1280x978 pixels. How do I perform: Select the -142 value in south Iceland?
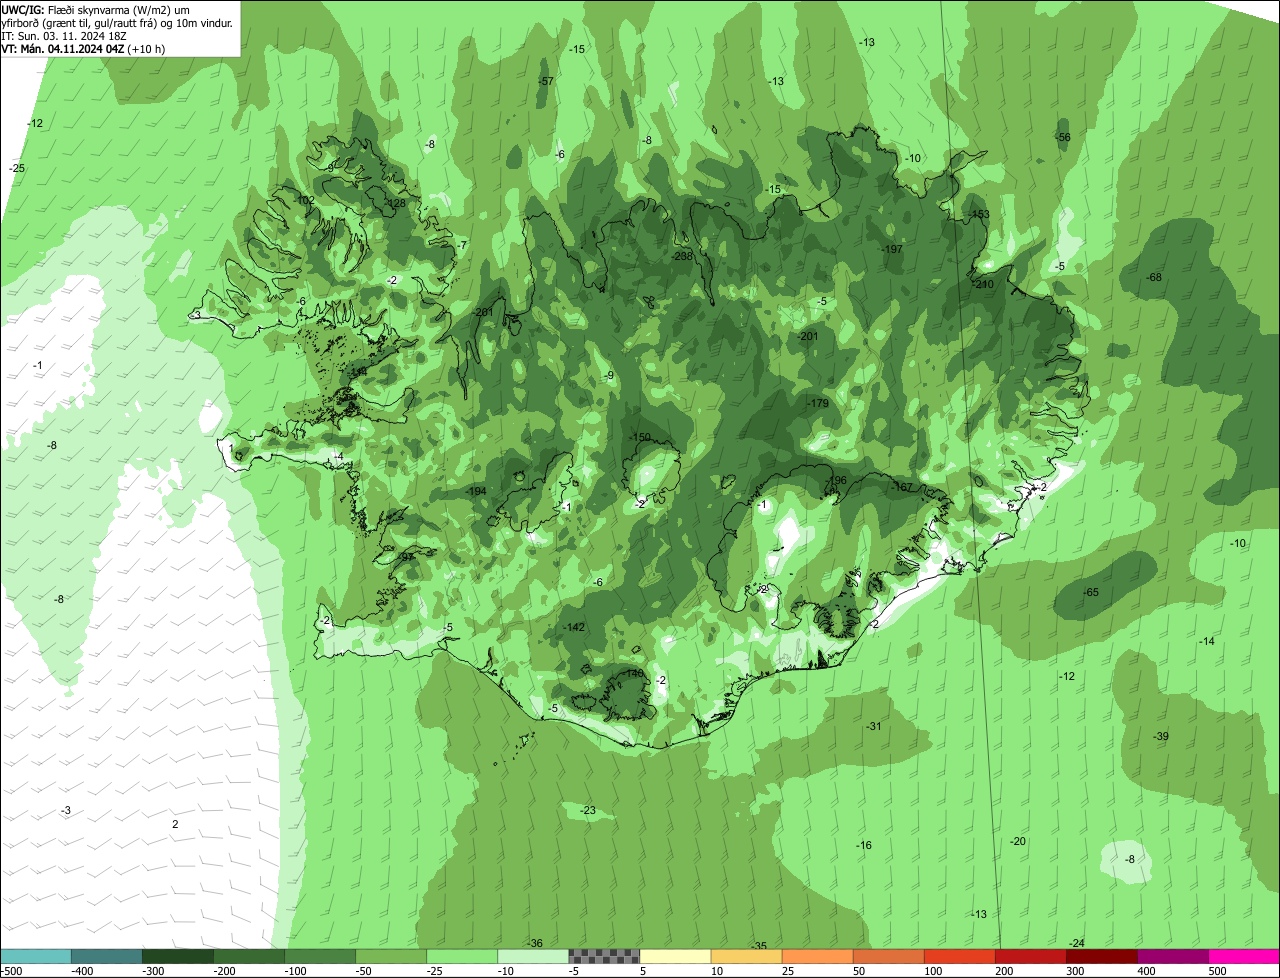[574, 627]
